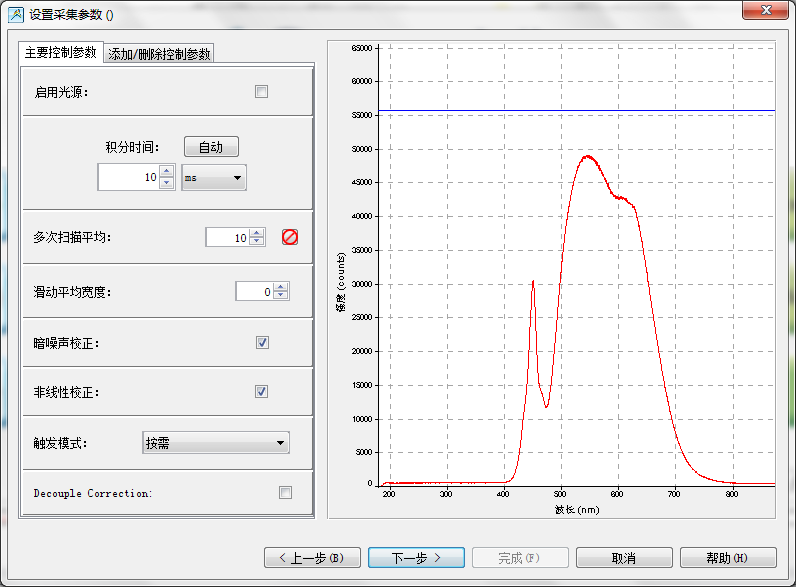Screen dimensions: 796x587
Task: Decrease 多次扫描平均 value with down arrow
Action: pyautogui.click(x=257, y=242)
